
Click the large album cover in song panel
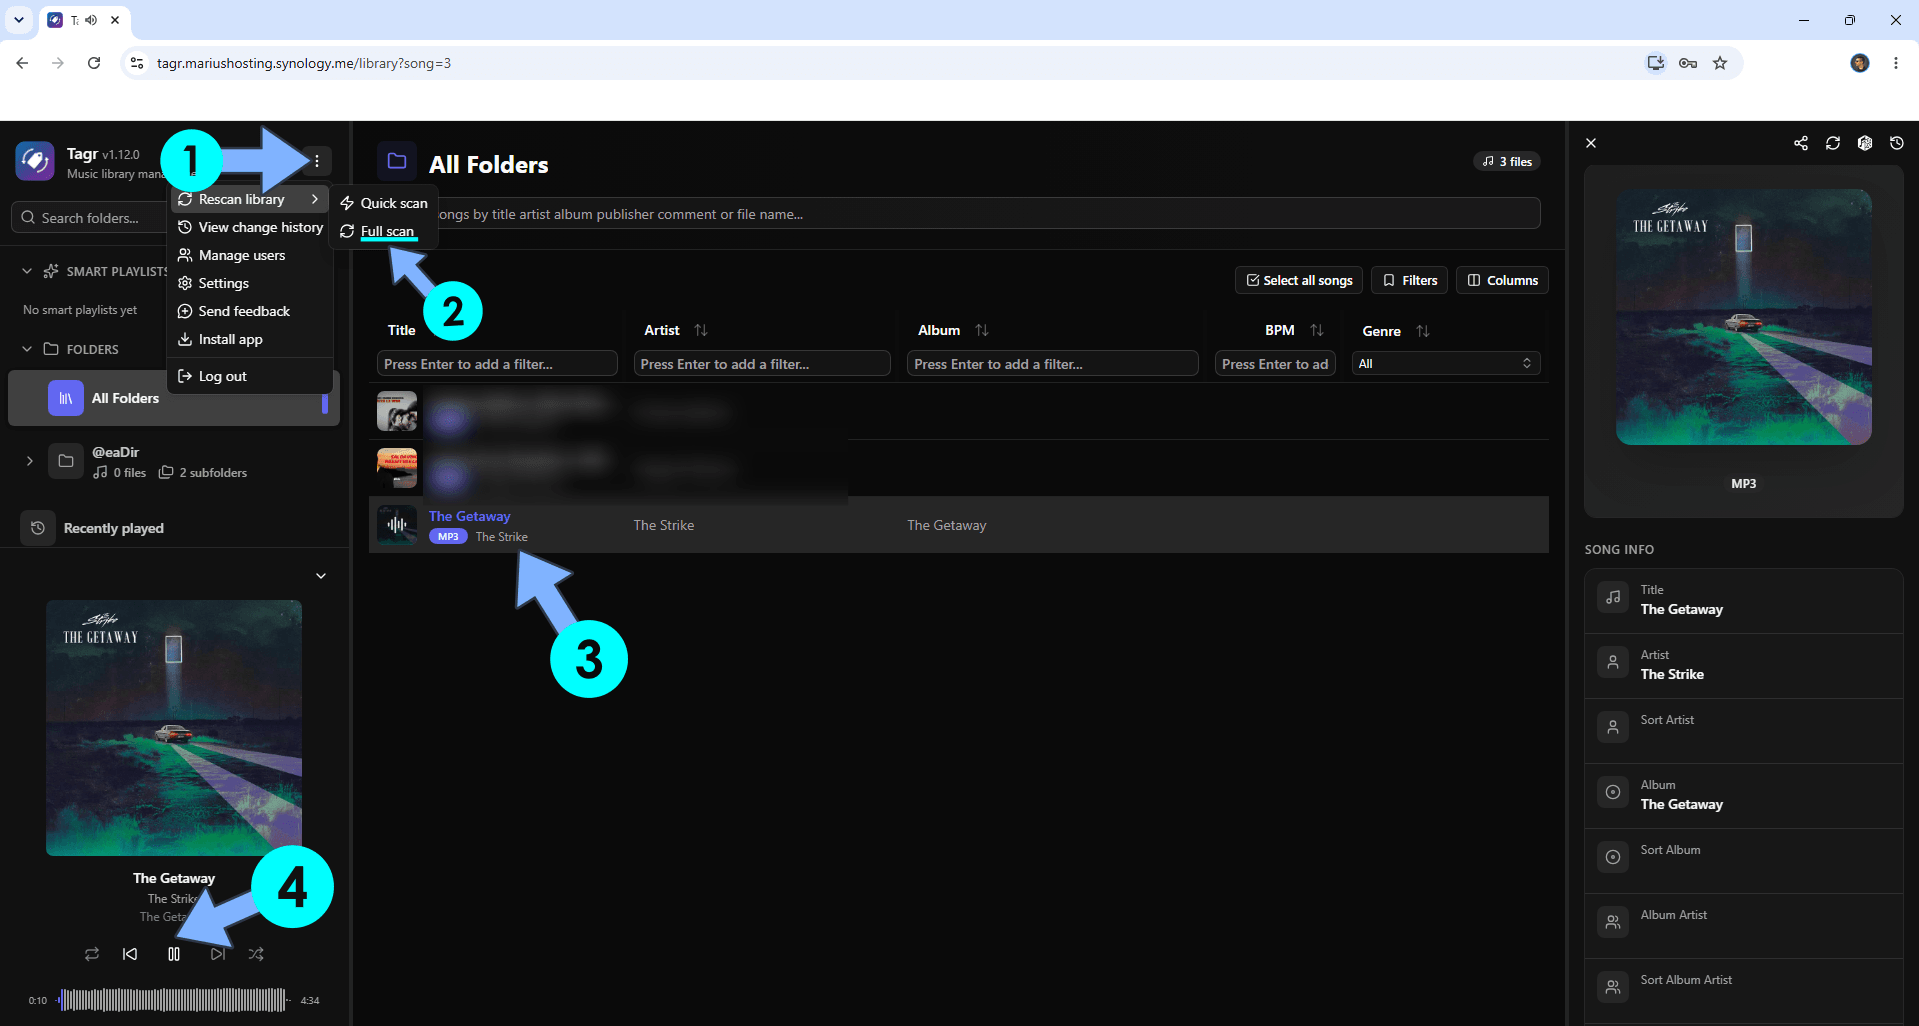1744,317
